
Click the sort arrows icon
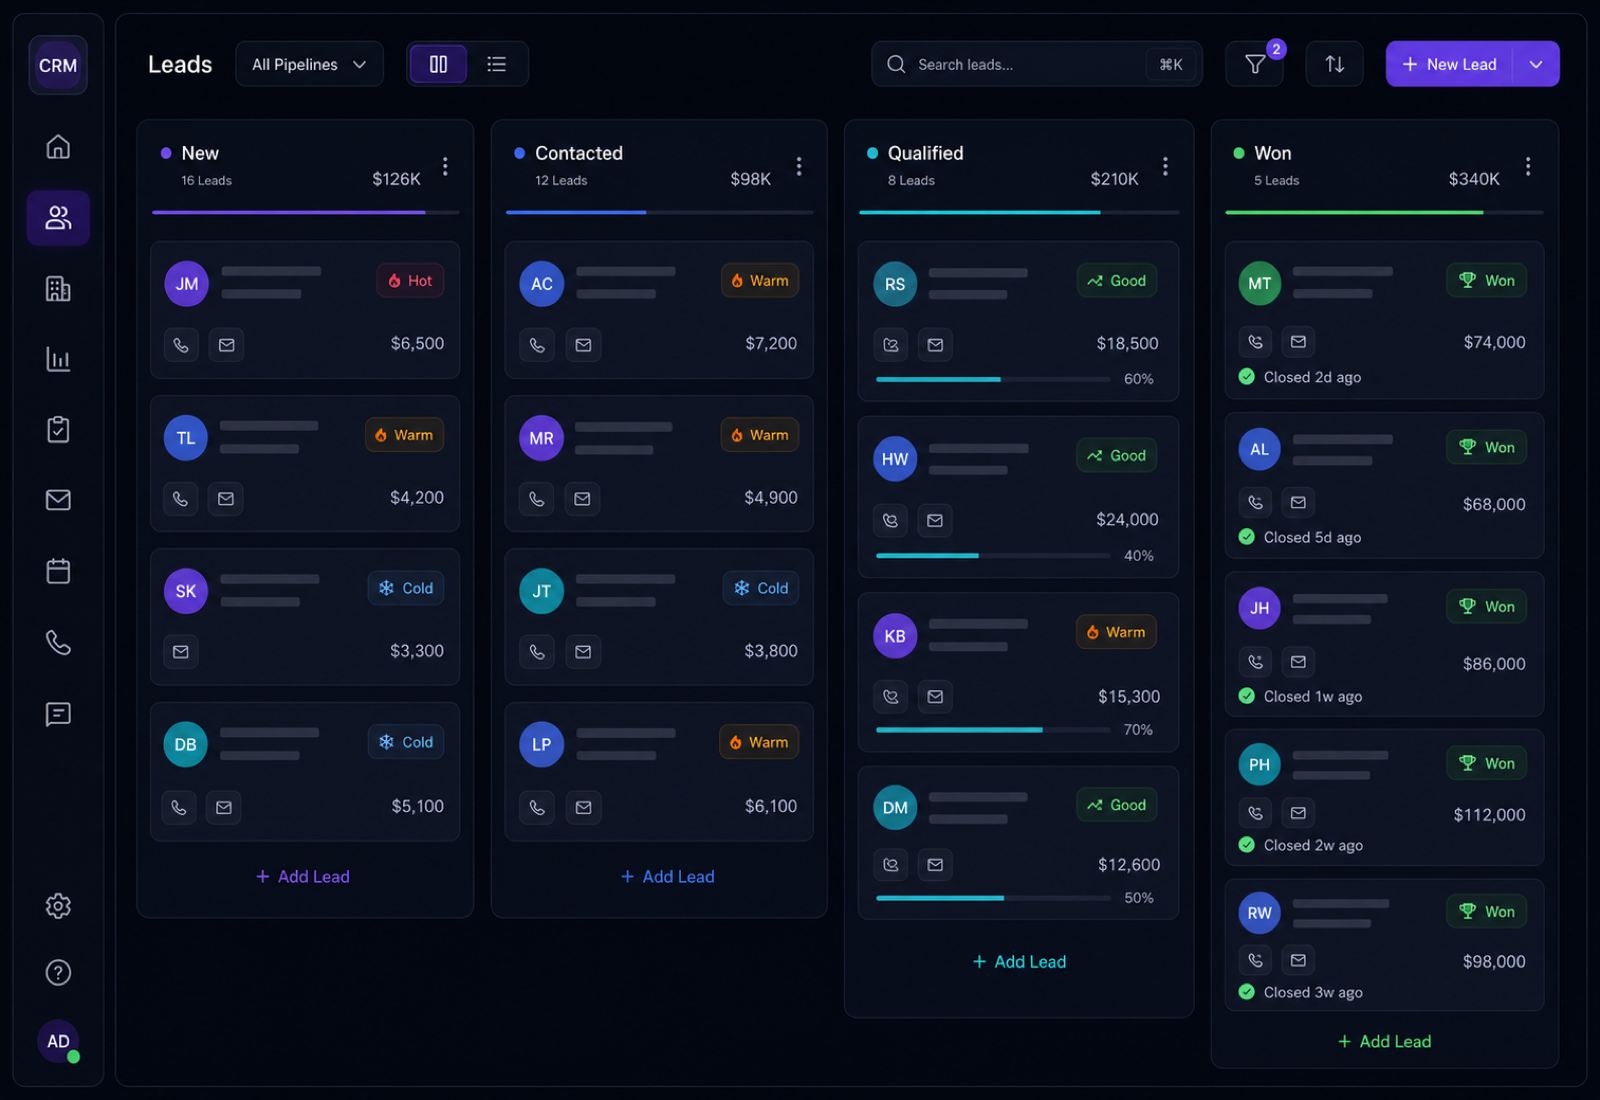click(x=1334, y=64)
